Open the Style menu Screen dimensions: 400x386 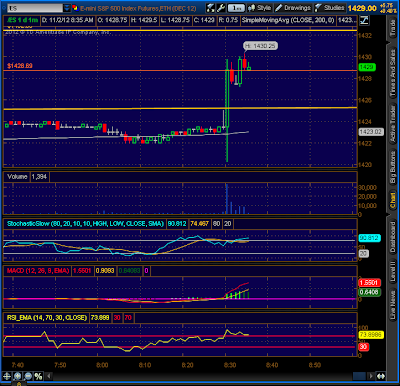tap(260, 8)
